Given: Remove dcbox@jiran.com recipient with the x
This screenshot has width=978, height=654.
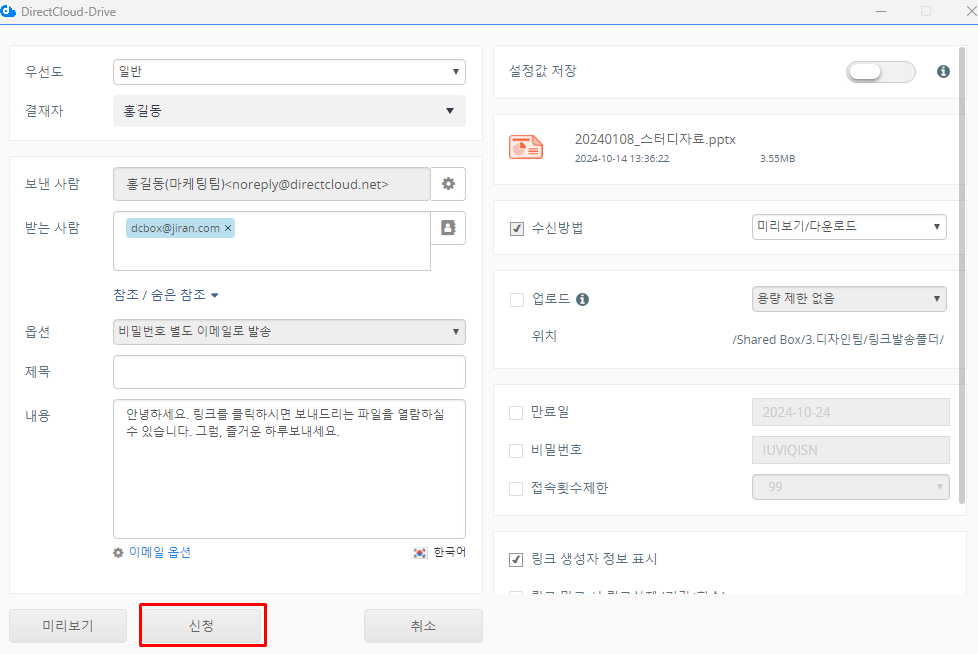Looking at the screenshot, I should tap(228, 228).
